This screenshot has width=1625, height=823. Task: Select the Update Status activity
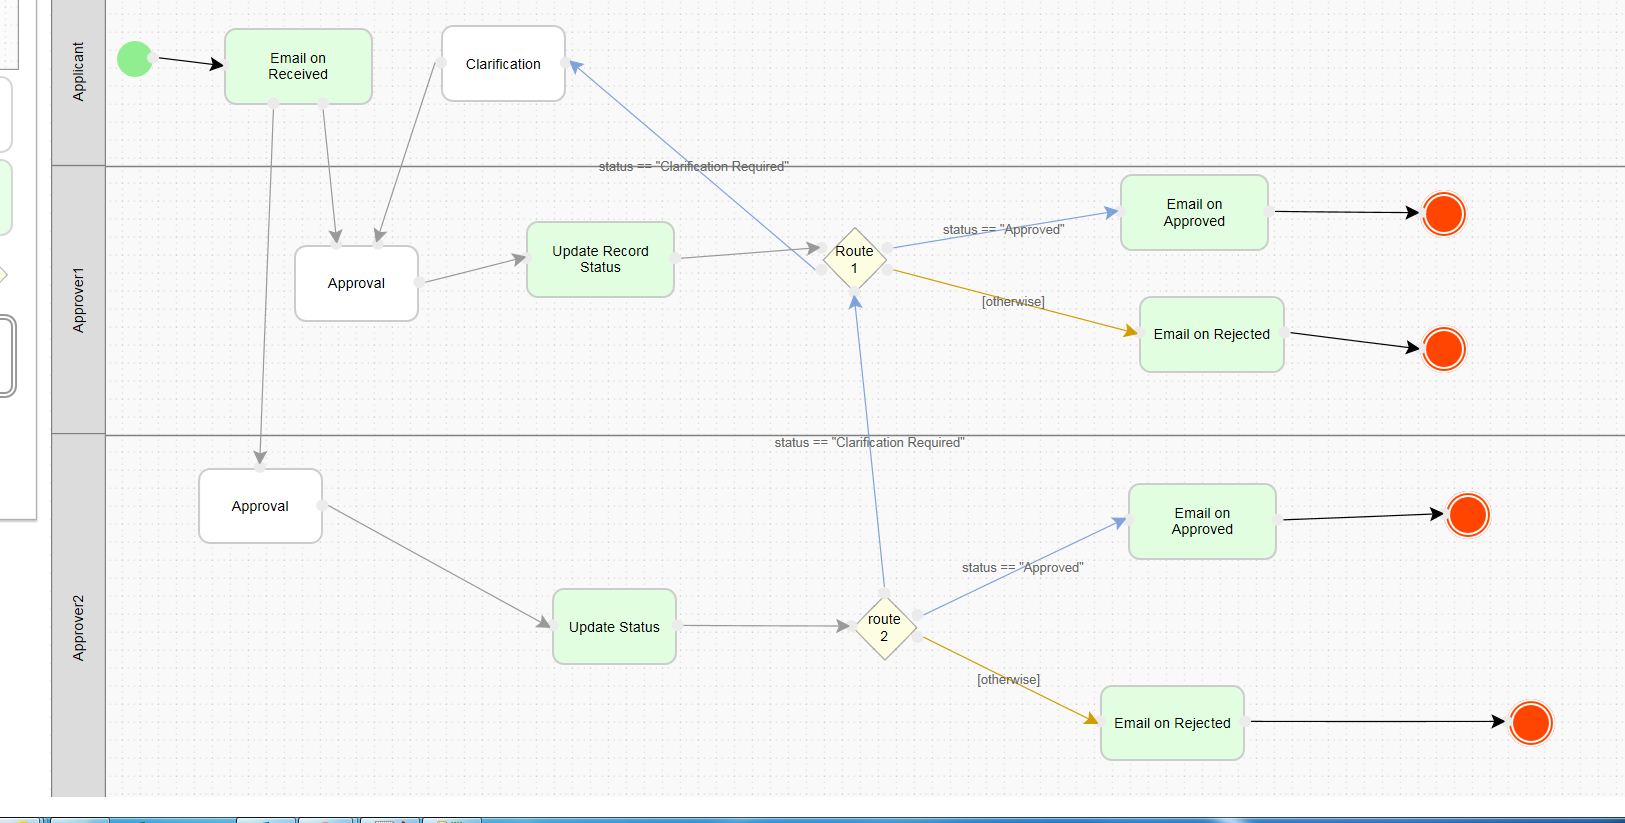pos(614,627)
